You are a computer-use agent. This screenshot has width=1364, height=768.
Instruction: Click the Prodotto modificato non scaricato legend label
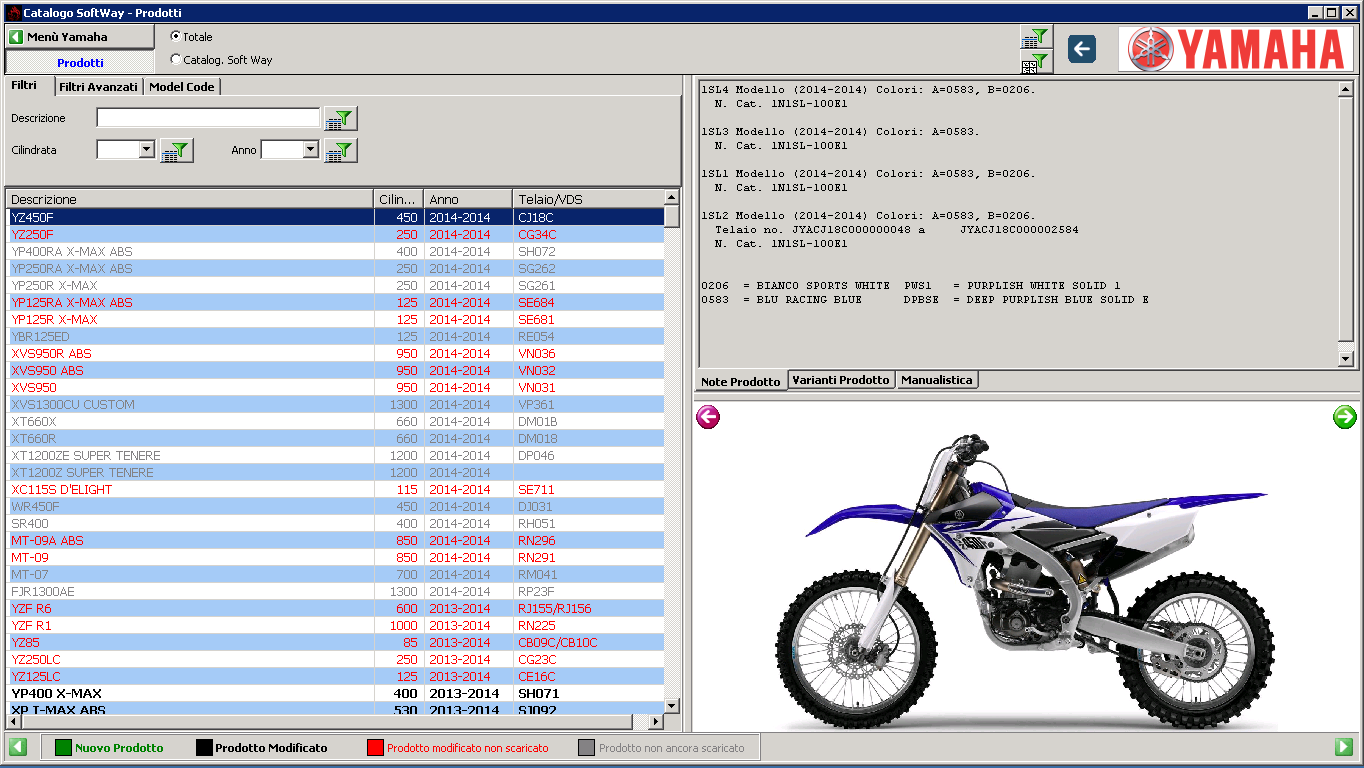point(467,748)
